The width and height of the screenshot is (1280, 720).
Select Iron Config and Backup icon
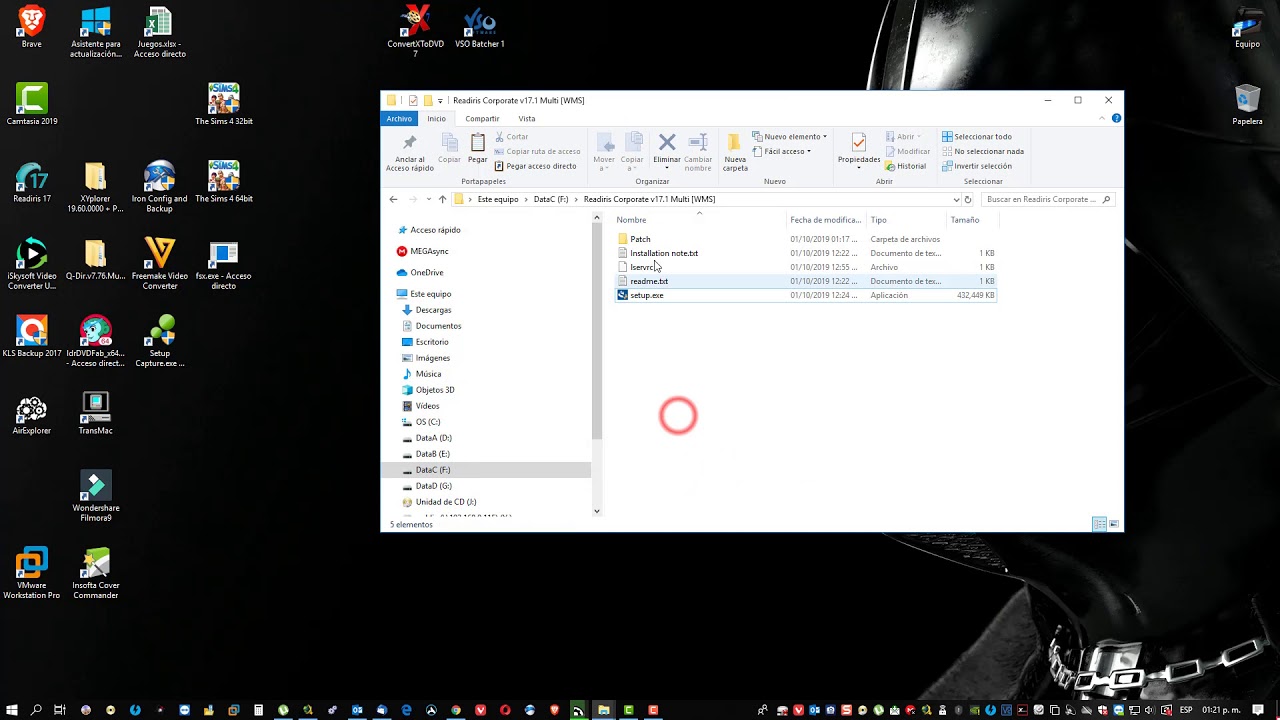pos(159,186)
